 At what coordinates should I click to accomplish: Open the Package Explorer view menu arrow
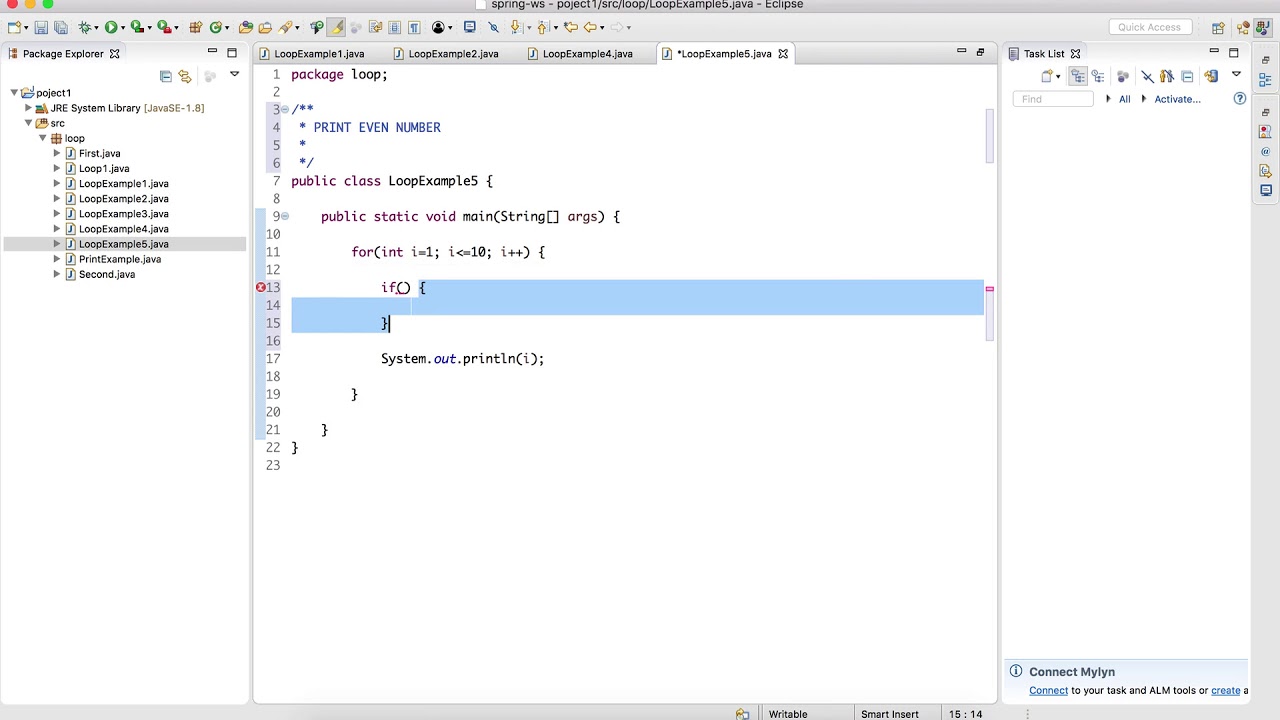click(x=234, y=74)
